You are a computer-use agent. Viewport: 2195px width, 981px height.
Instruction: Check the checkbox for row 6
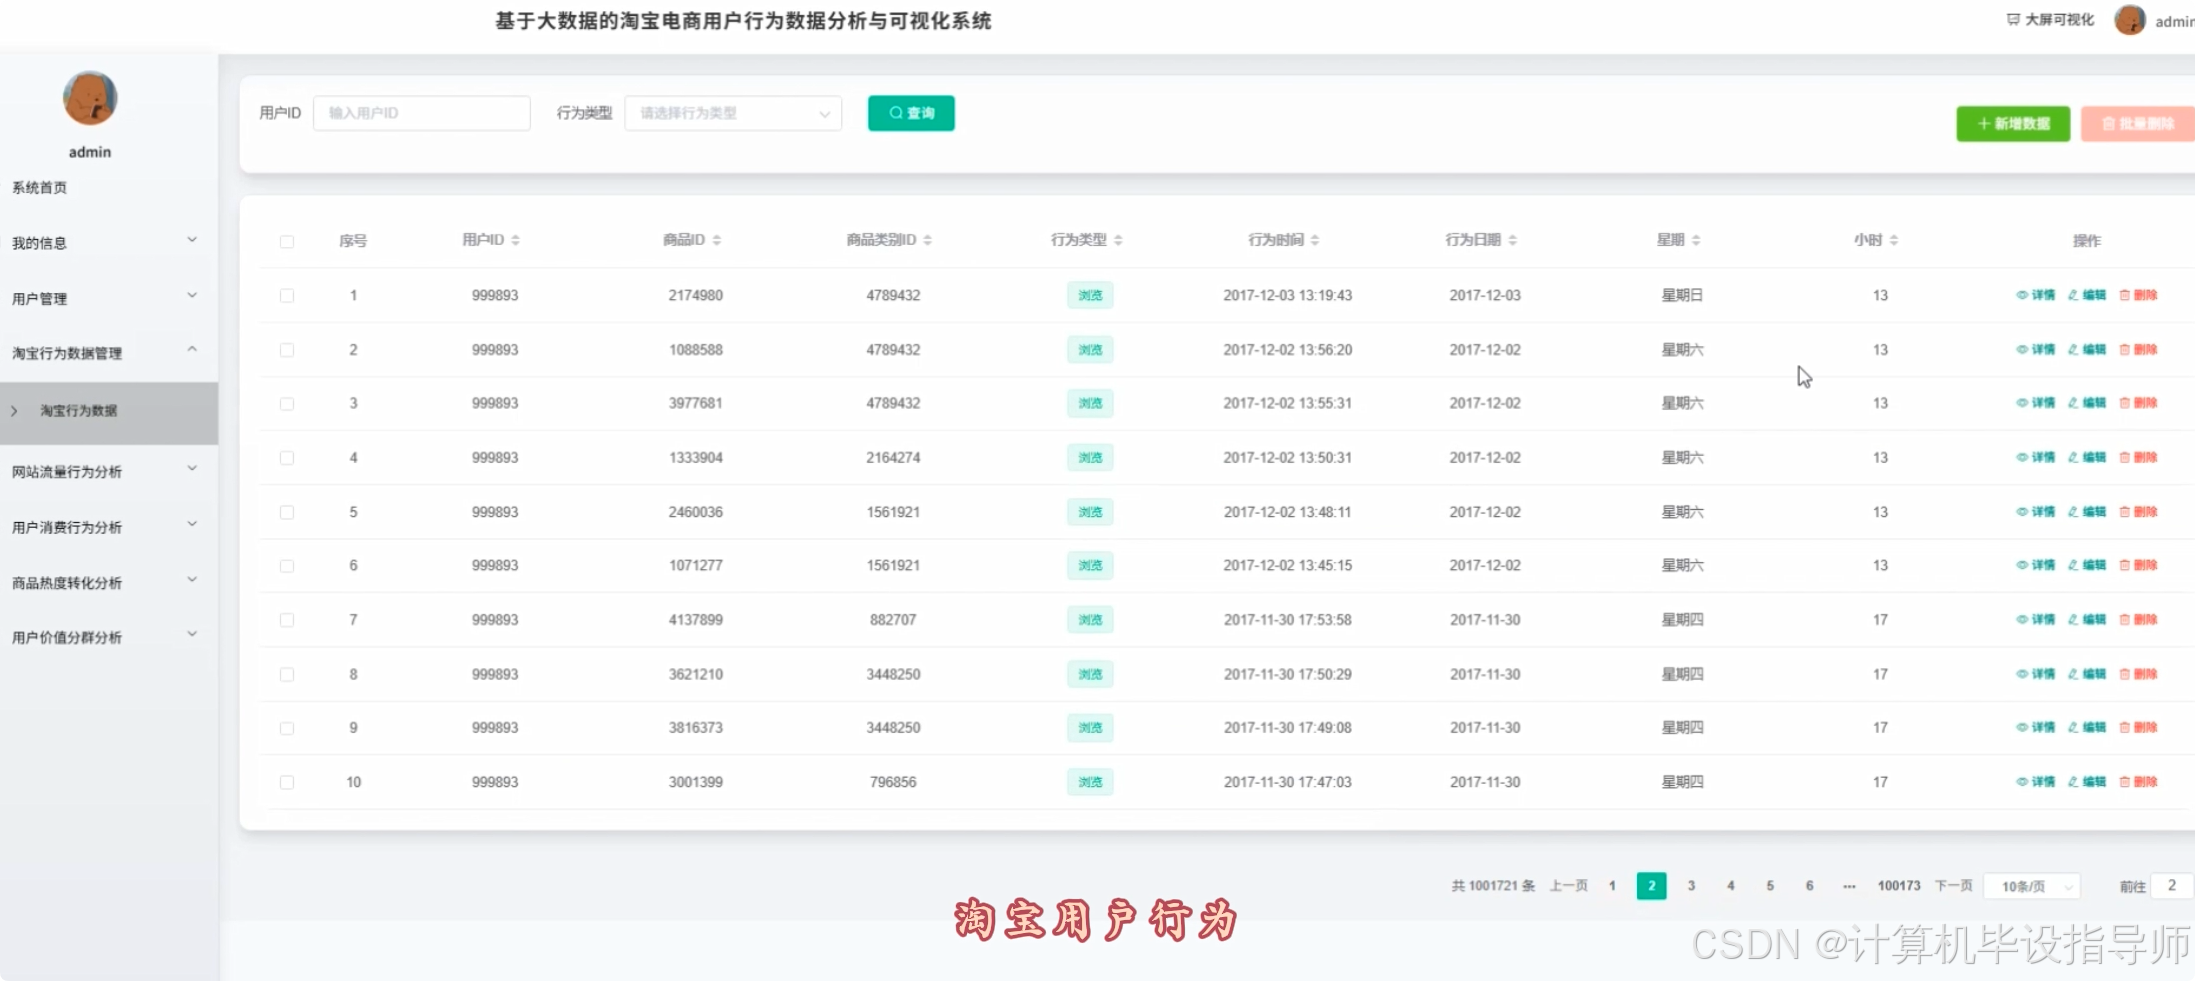tap(287, 566)
